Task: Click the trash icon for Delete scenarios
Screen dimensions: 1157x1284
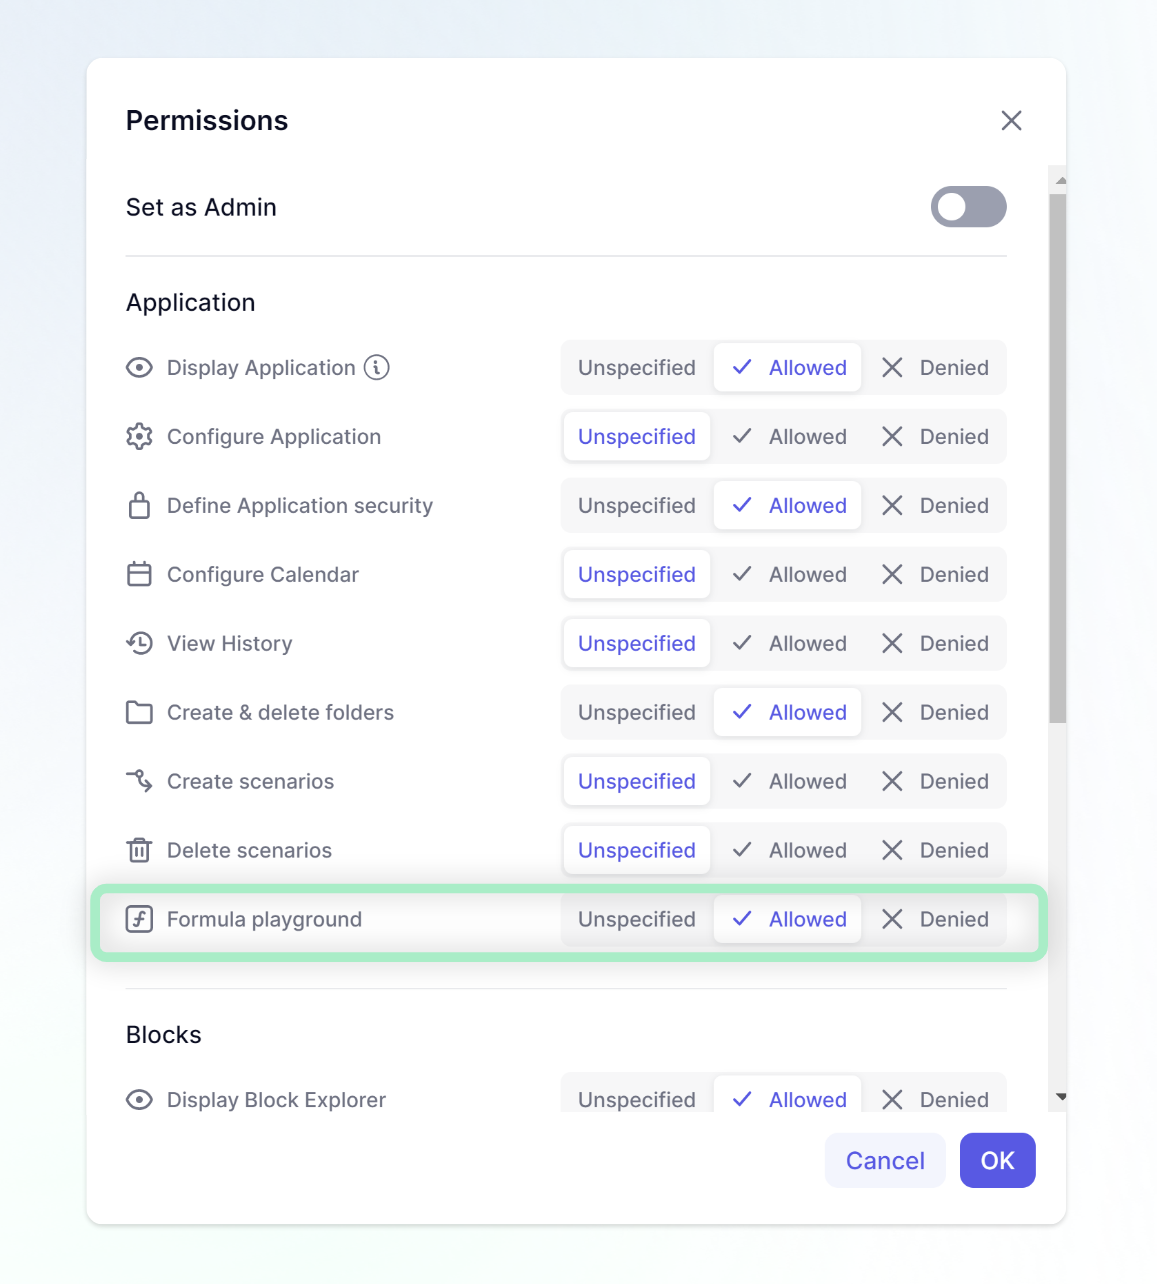Action: [x=139, y=850]
